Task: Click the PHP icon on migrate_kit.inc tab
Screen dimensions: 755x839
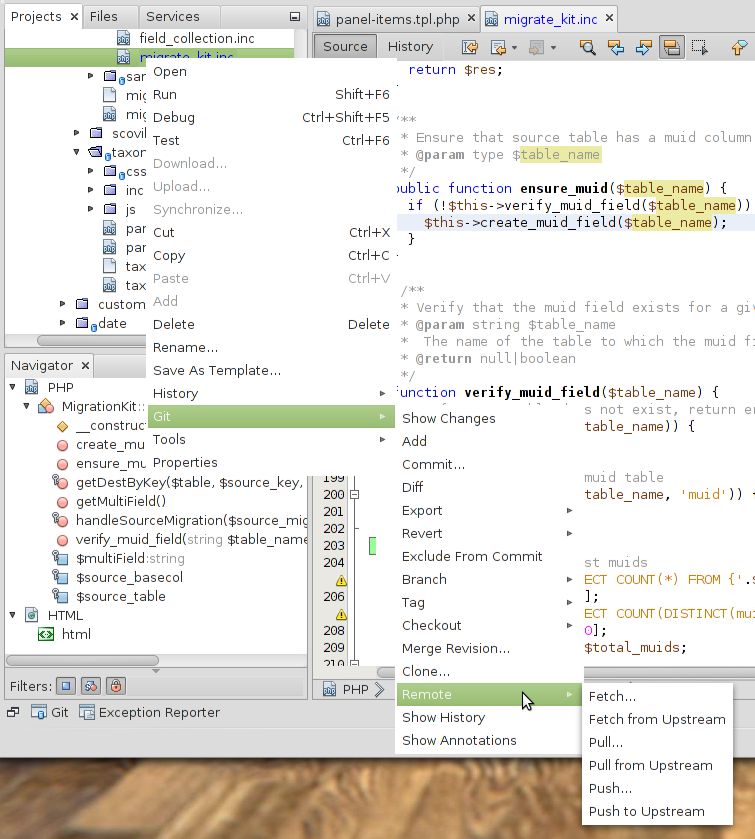Action: pyautogui.click(x=491, y=19)
